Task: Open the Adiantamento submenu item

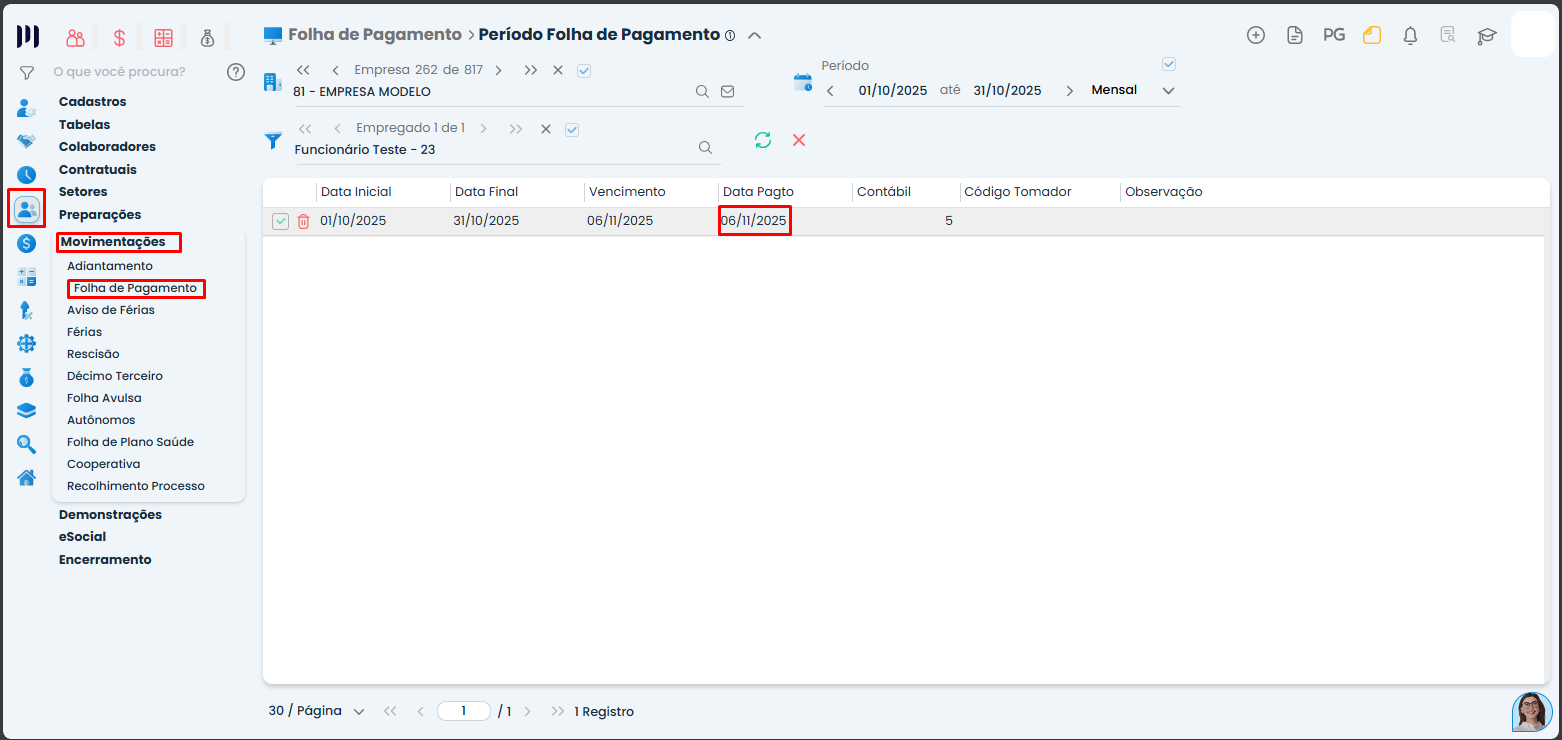Action: tap(110, 266)
